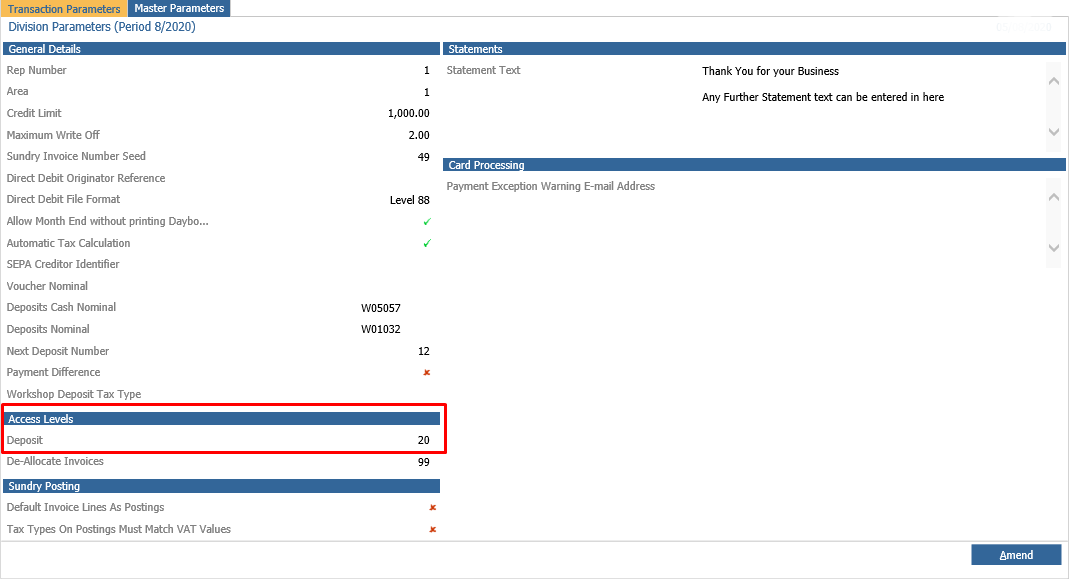Collapse the General Details section
Screen dimensions: 1072x583
click(x=222, y=48)
